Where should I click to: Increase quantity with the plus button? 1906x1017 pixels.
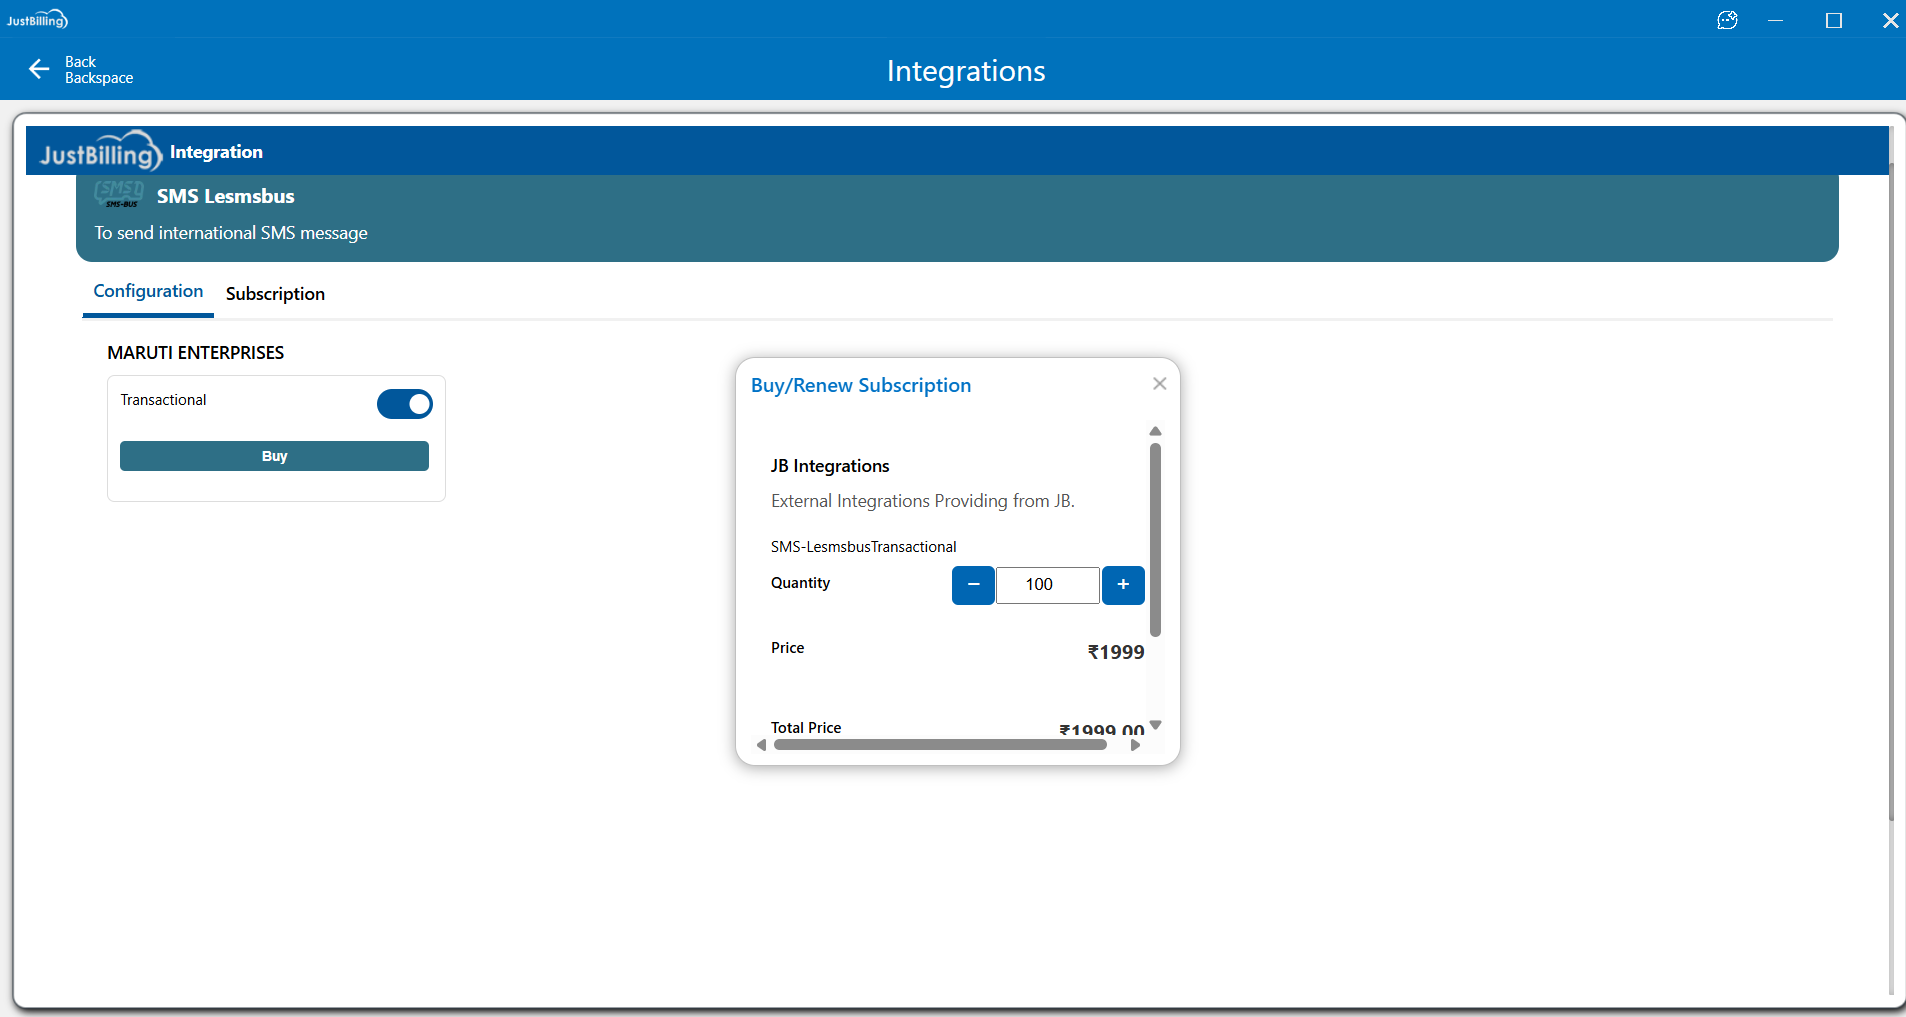(1123, 585)
